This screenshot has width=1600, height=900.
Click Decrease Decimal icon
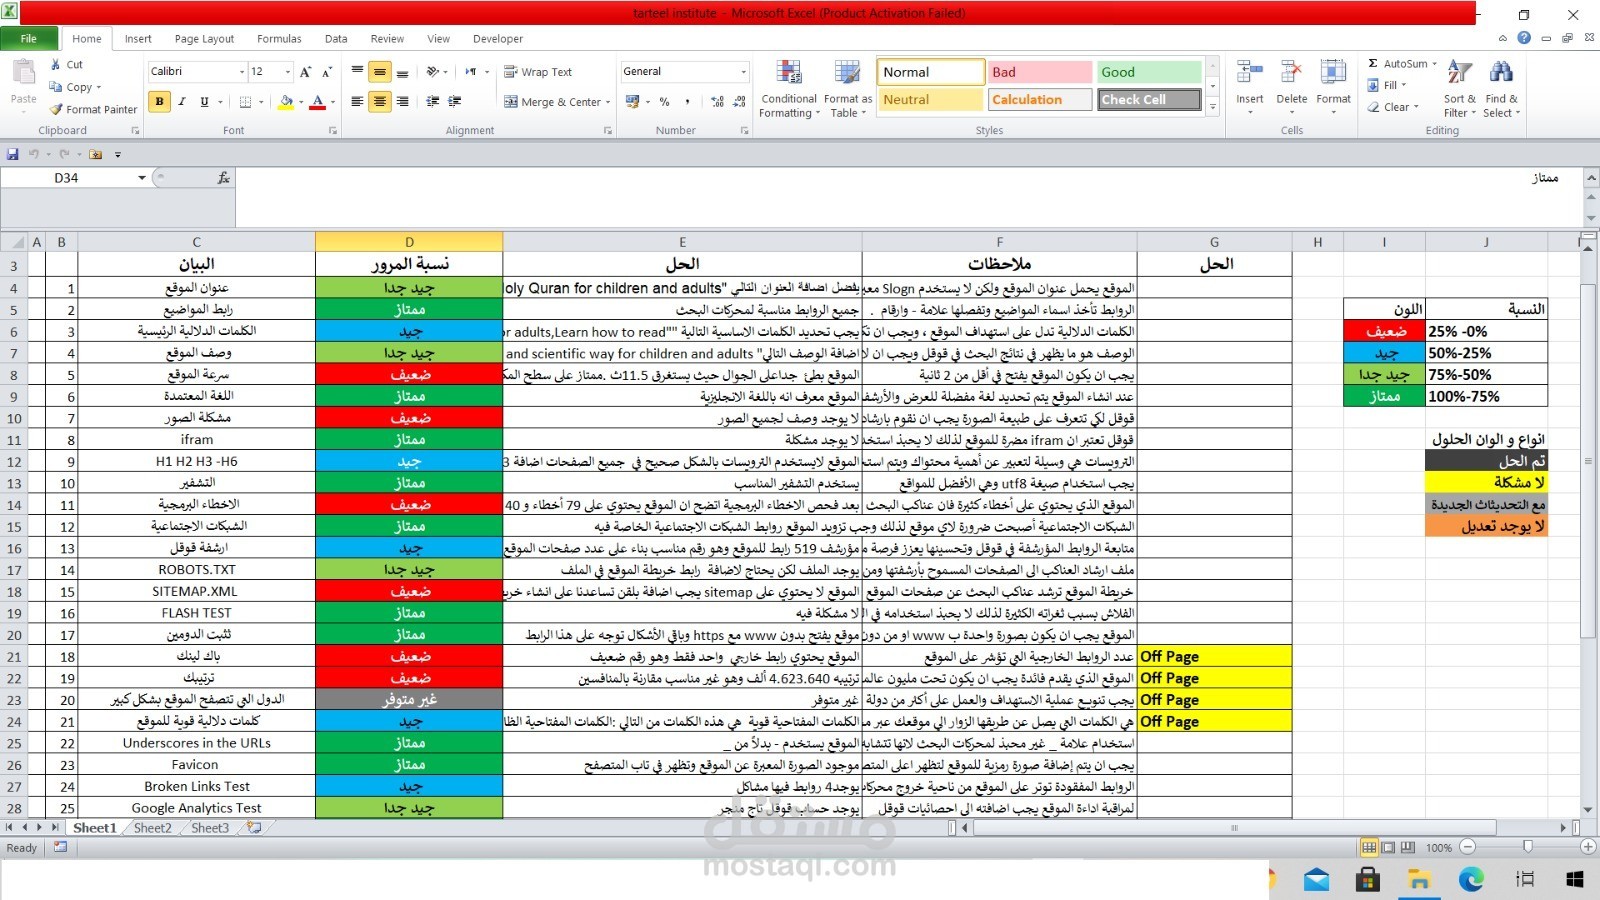[x=740, y=101]
